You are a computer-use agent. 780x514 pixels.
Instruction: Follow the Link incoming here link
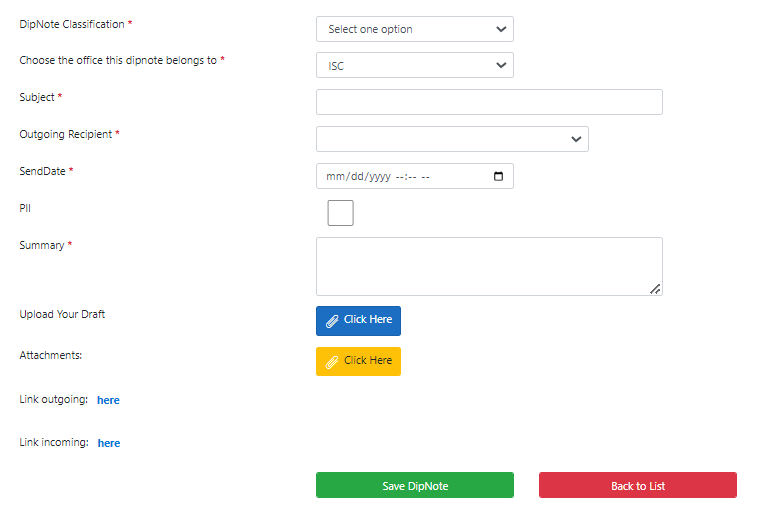click(109, 443)
